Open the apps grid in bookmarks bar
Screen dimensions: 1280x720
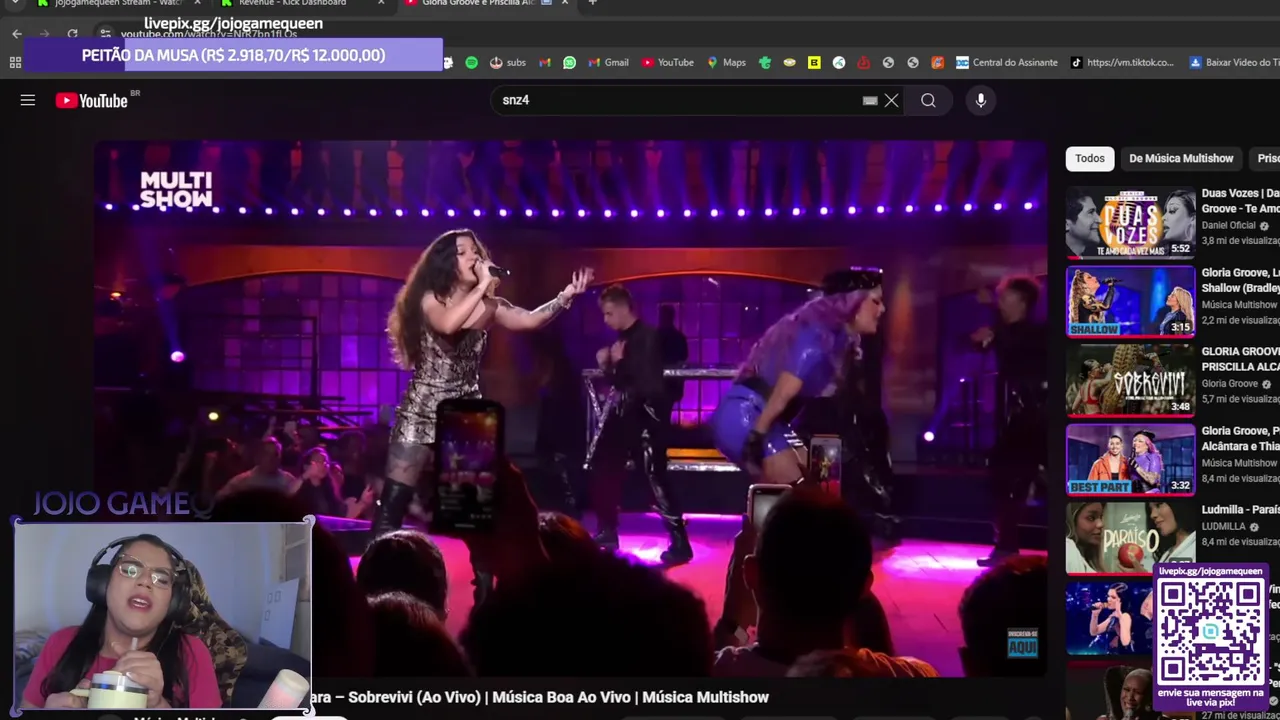(x=15, y=62)
